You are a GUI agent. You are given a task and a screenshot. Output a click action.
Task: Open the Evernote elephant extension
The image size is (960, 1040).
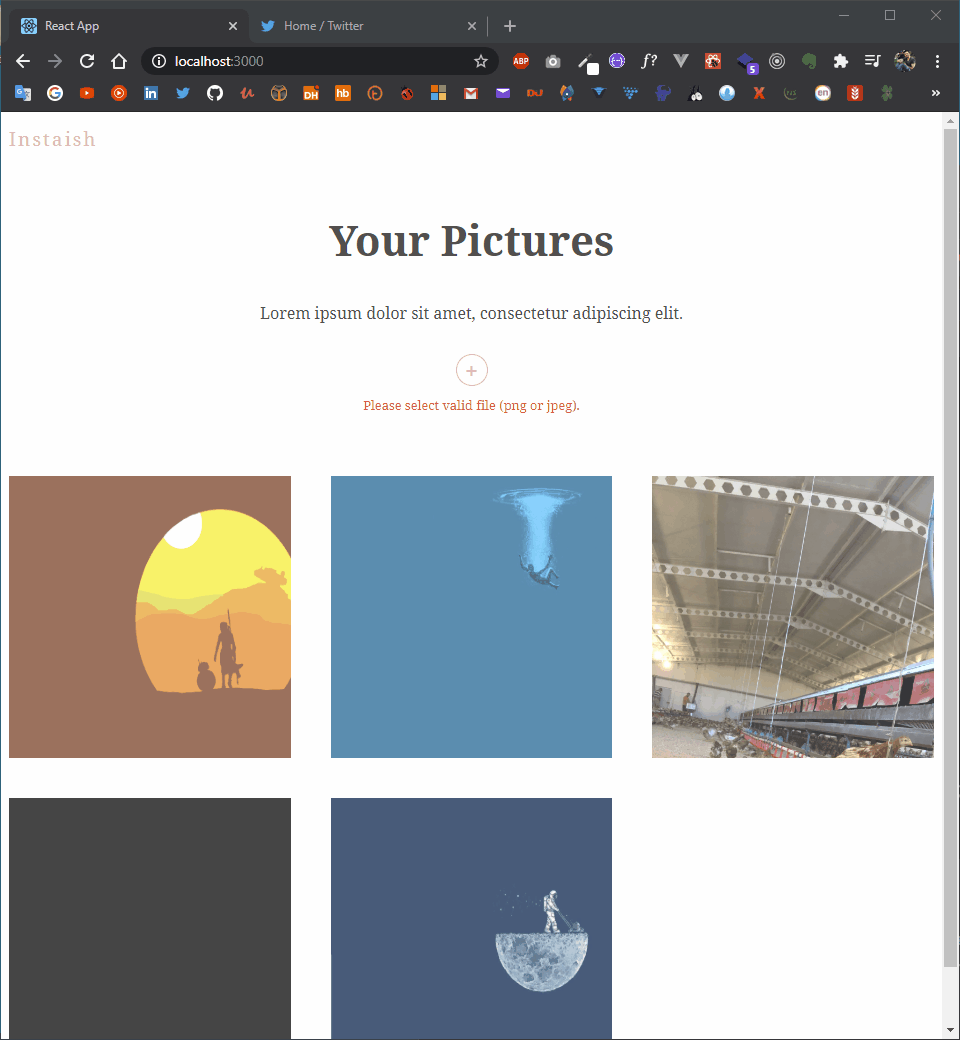click(x=809, y=61)
